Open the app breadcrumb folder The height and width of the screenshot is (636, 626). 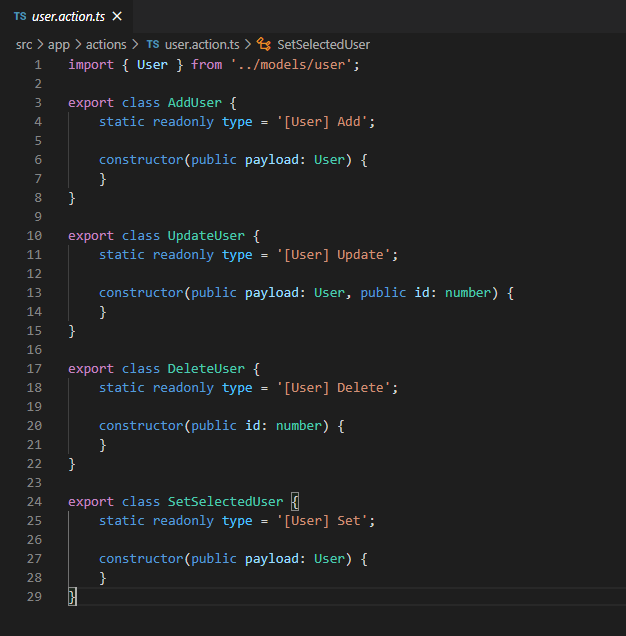59,44
